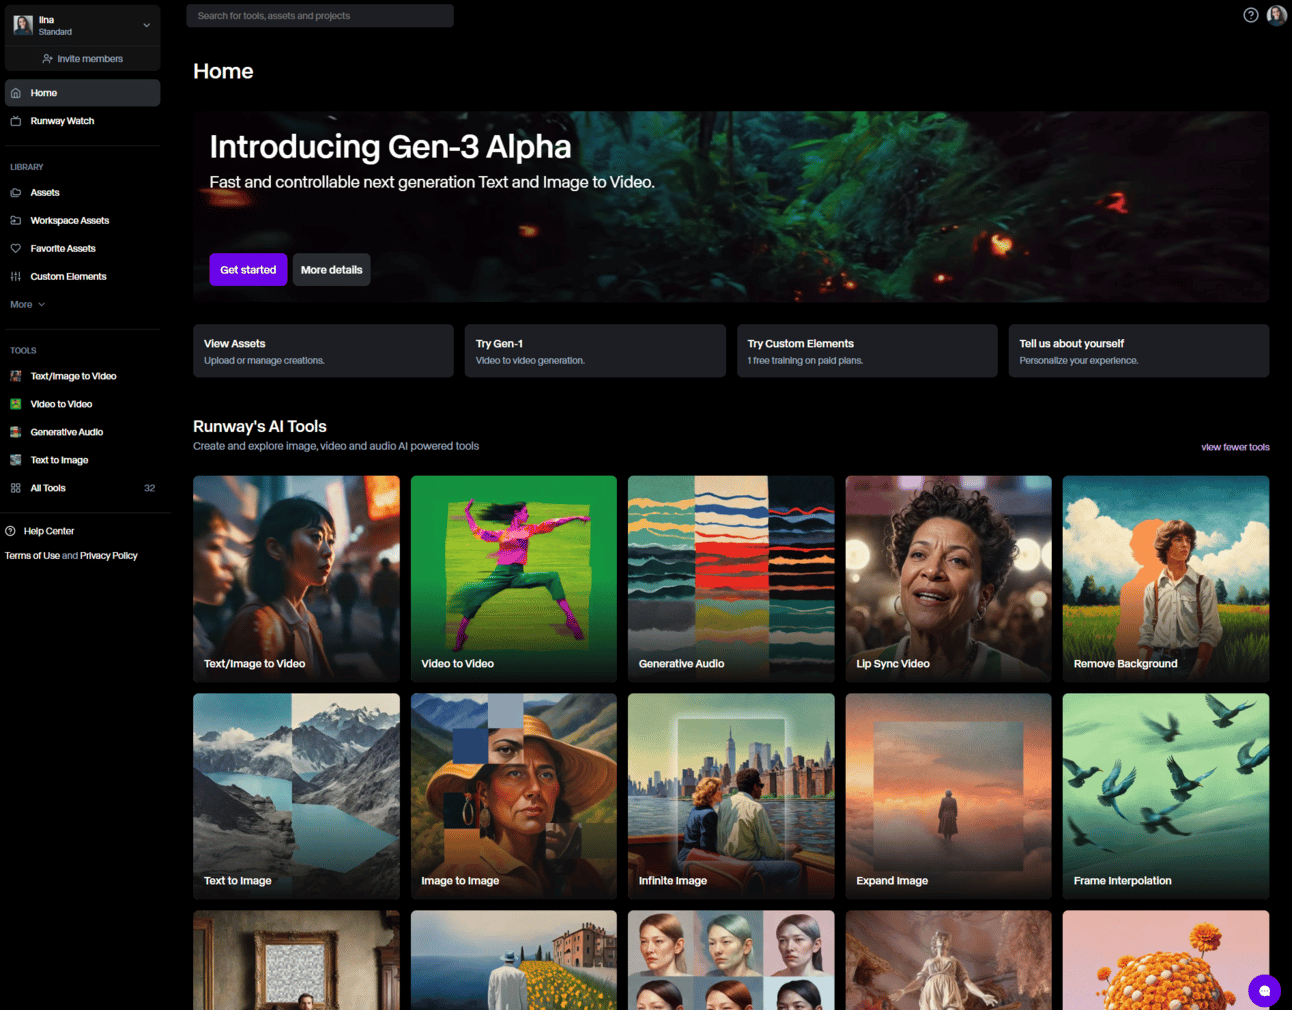Open the Help Center link
The image size is (1292, 1010).
[49, 531]
